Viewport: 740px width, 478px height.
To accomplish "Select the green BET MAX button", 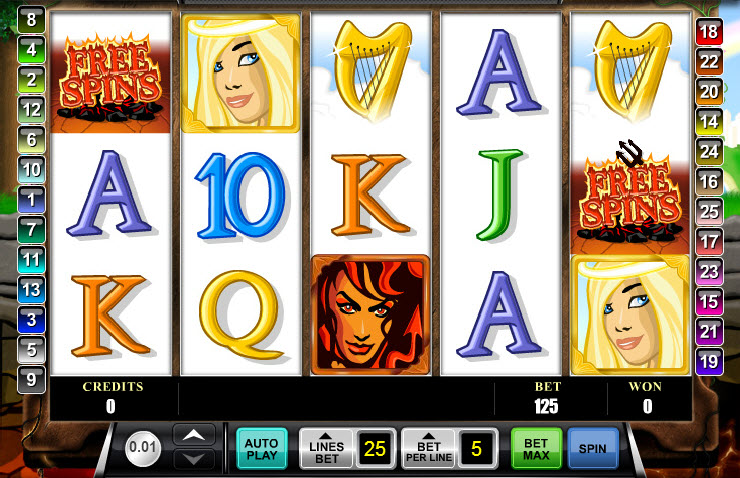I will coord(536,448).
